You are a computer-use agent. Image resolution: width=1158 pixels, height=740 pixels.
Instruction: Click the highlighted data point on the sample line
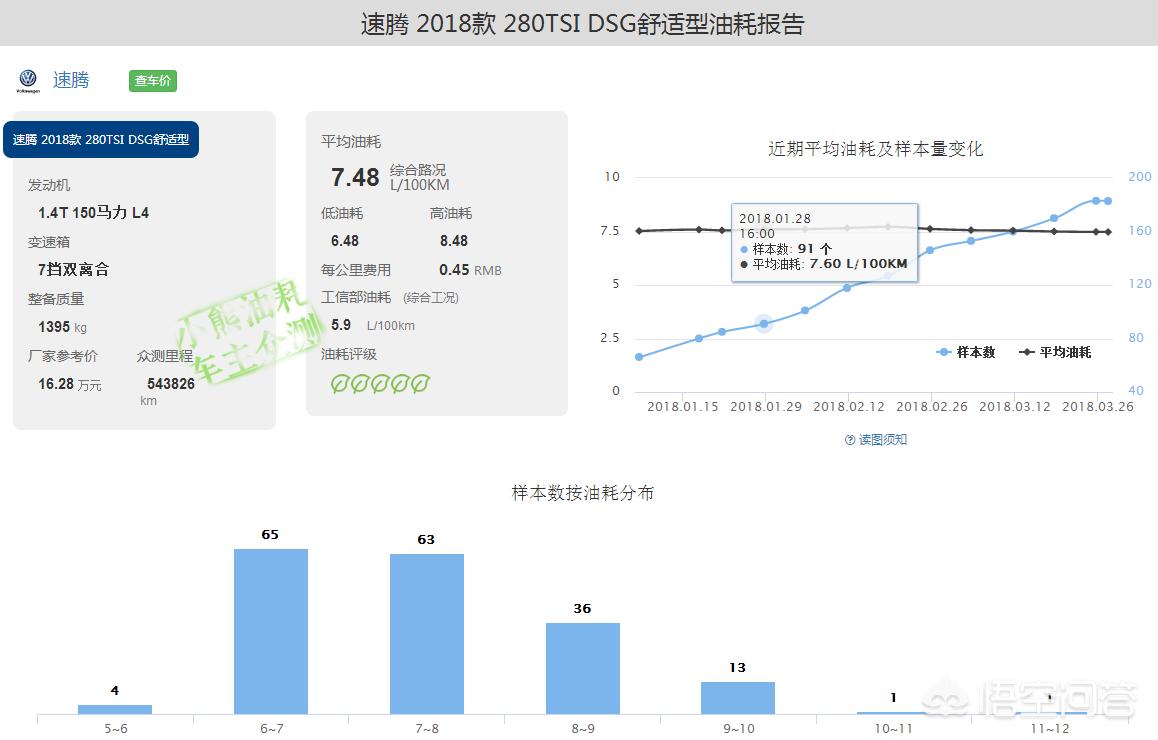click(x=763, y=322)
